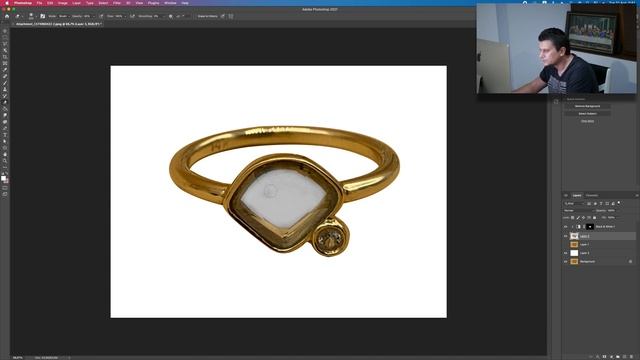The image size is (640, 360).
Task: Click the symmetry paint options icon
Action: pyautogui.click(x=231, y=16)
